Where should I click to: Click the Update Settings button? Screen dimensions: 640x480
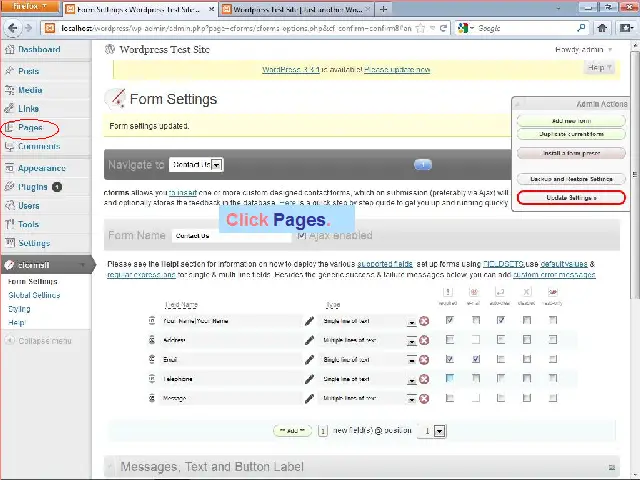pos(571,198)
